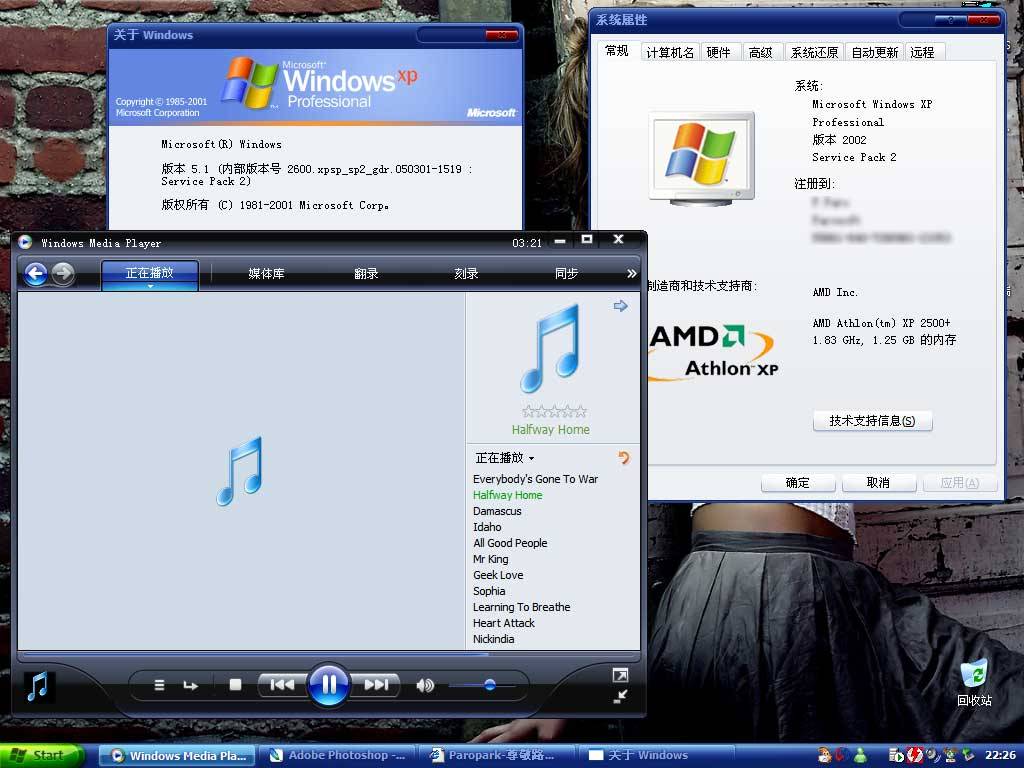Click the Back arrow in Media Player
Screen dimensions: 1024x768
(36, 274)
